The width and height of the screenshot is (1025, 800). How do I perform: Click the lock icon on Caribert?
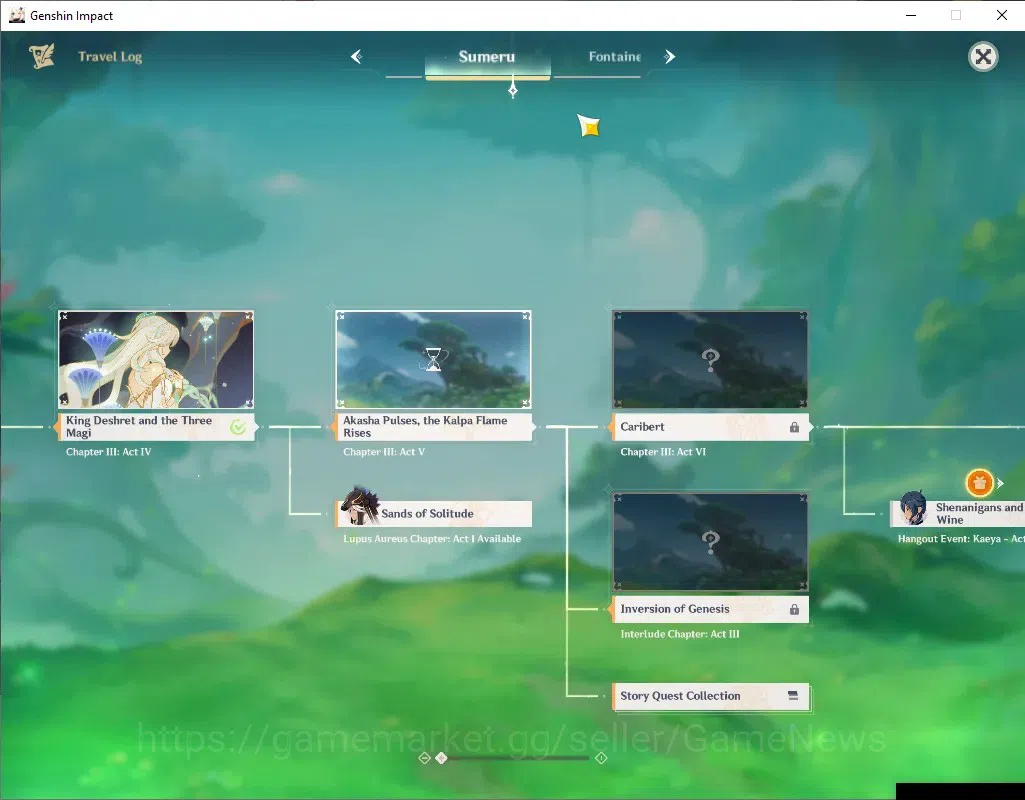click(794, 427)
